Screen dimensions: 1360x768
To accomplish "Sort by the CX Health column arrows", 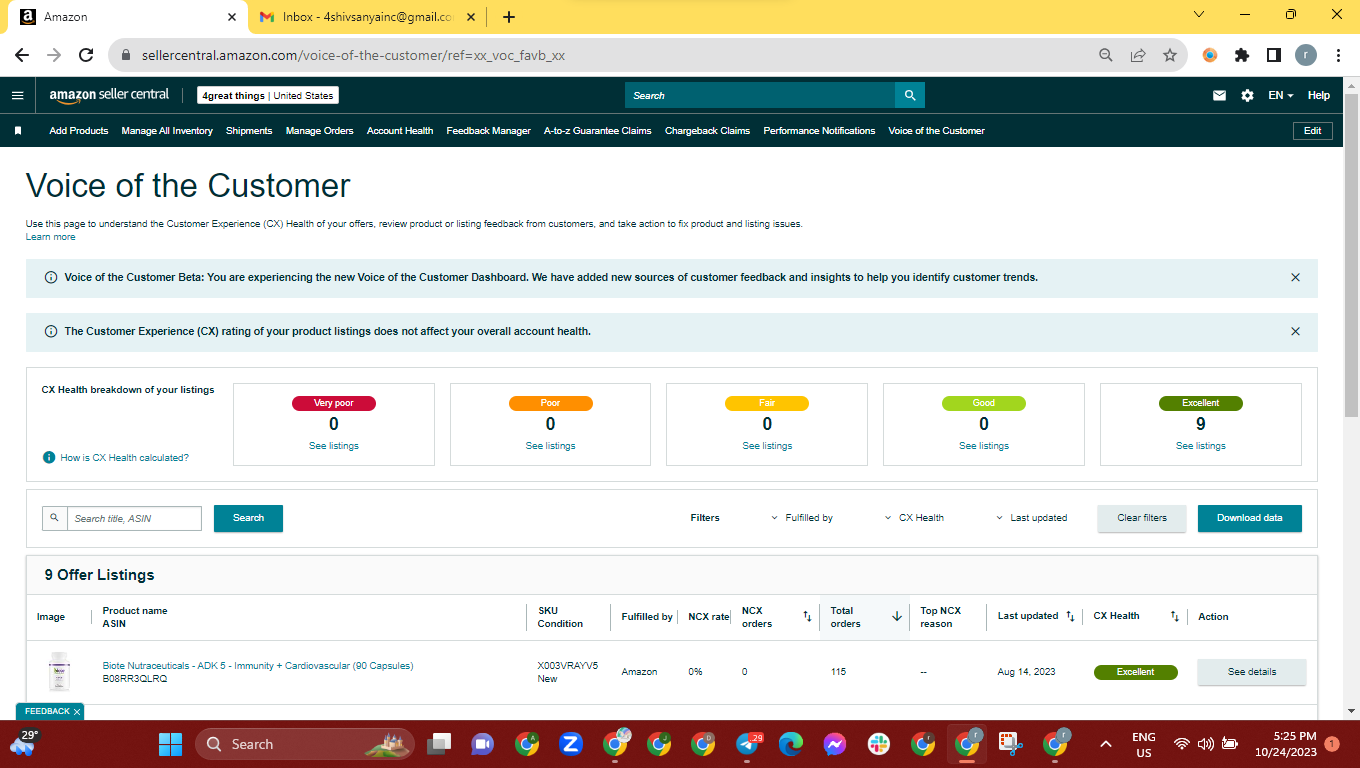I will (1175, 617).
